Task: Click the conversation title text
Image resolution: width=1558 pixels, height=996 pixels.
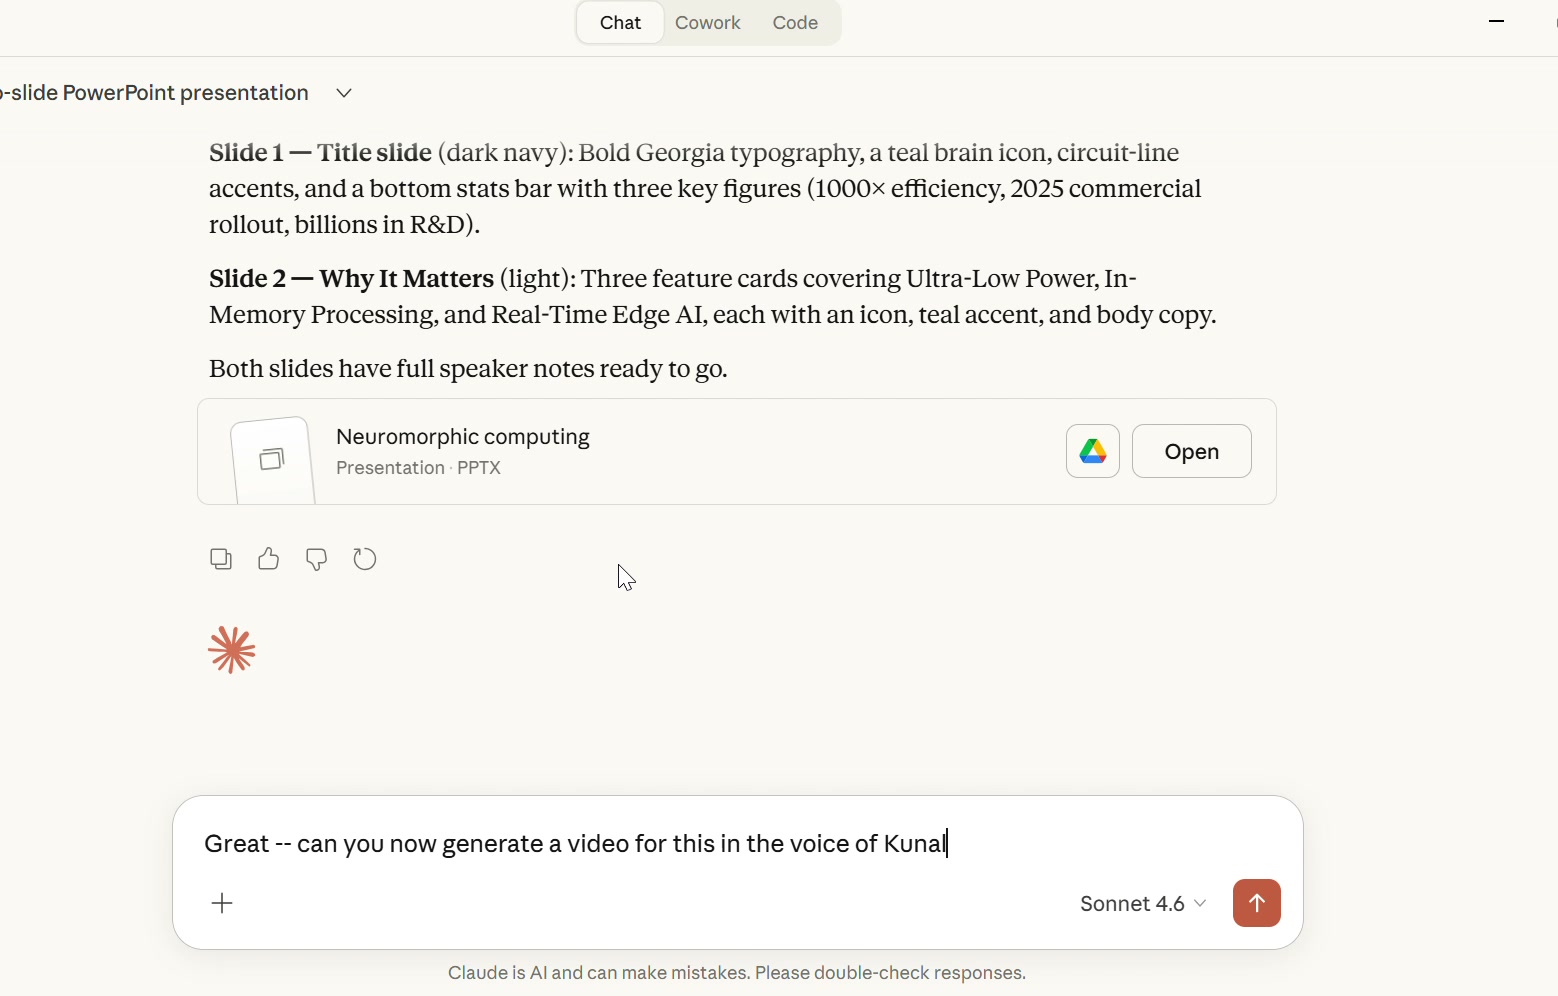Action: pos(155,93)
